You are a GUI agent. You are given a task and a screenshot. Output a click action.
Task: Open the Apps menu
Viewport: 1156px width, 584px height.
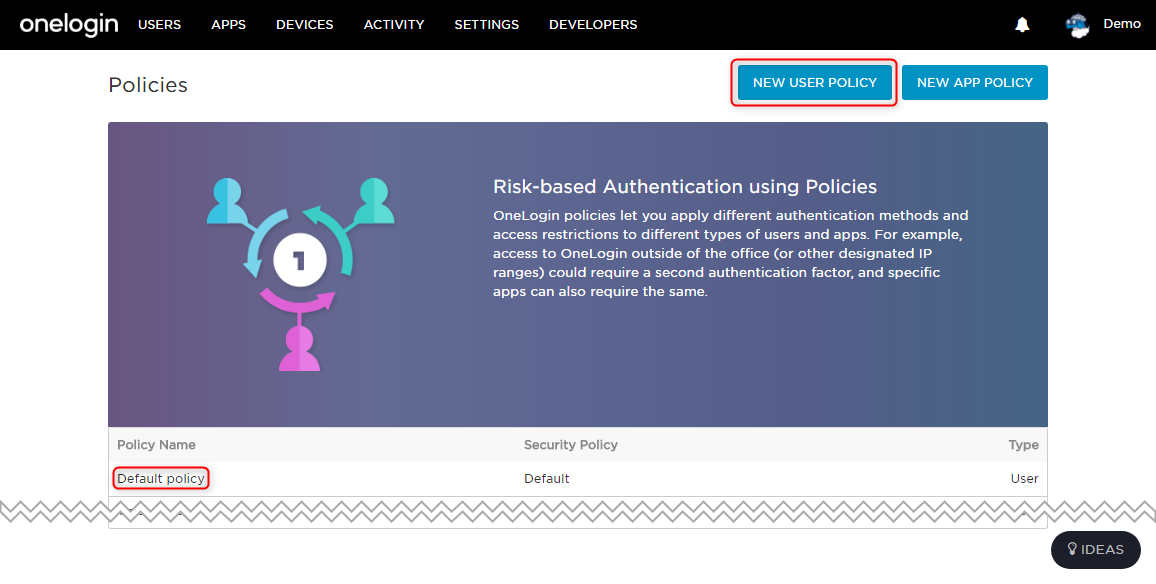click(229, 24)
